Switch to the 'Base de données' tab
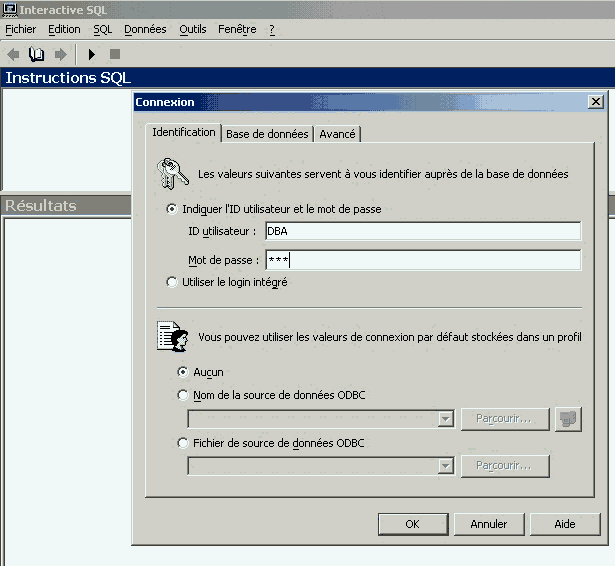 267,134
